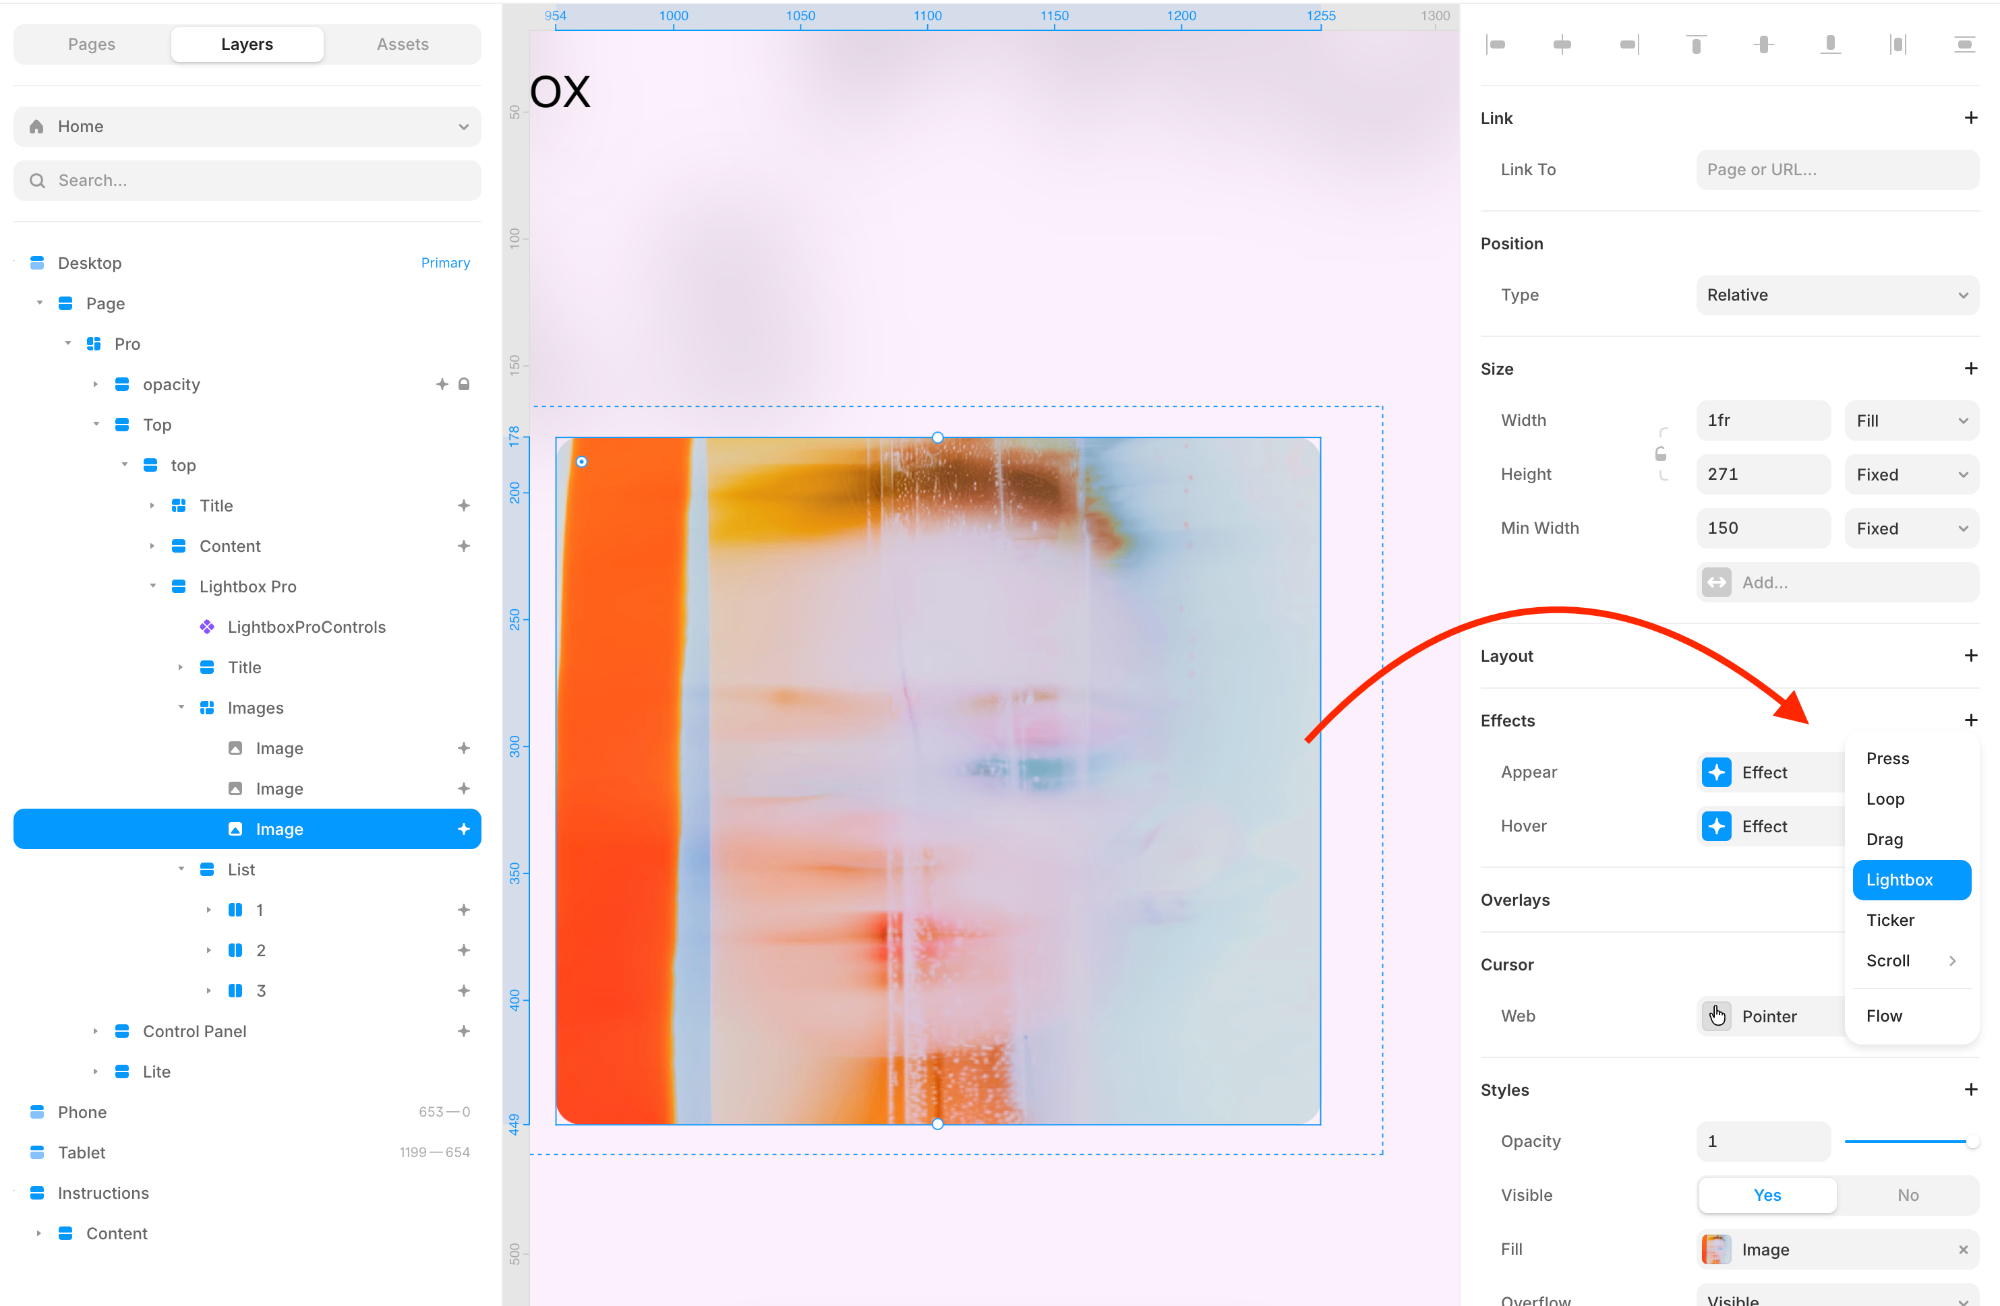The image size is (2000, 1306).
Task: Set Visible to No
Action: [x=1907, y=1195]
